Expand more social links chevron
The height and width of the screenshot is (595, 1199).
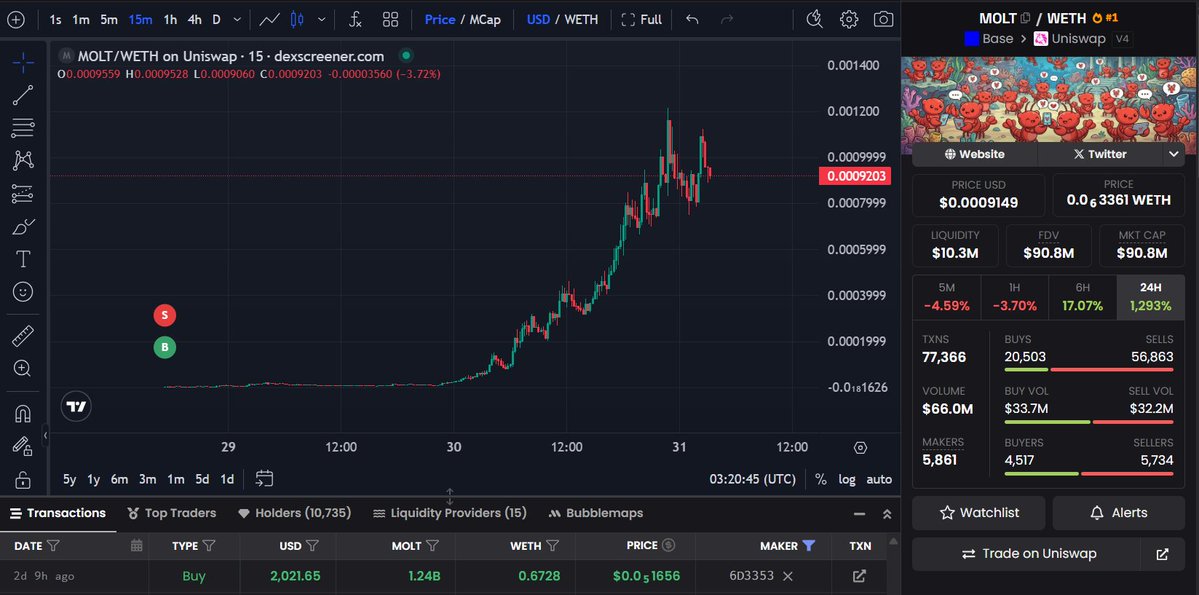1174,154
